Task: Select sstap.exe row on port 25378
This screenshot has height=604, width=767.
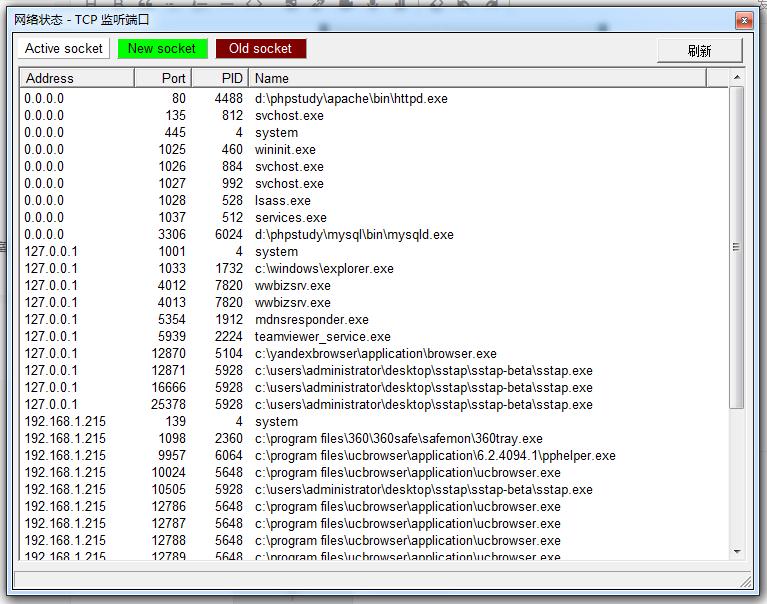Action: pos(374,404)
